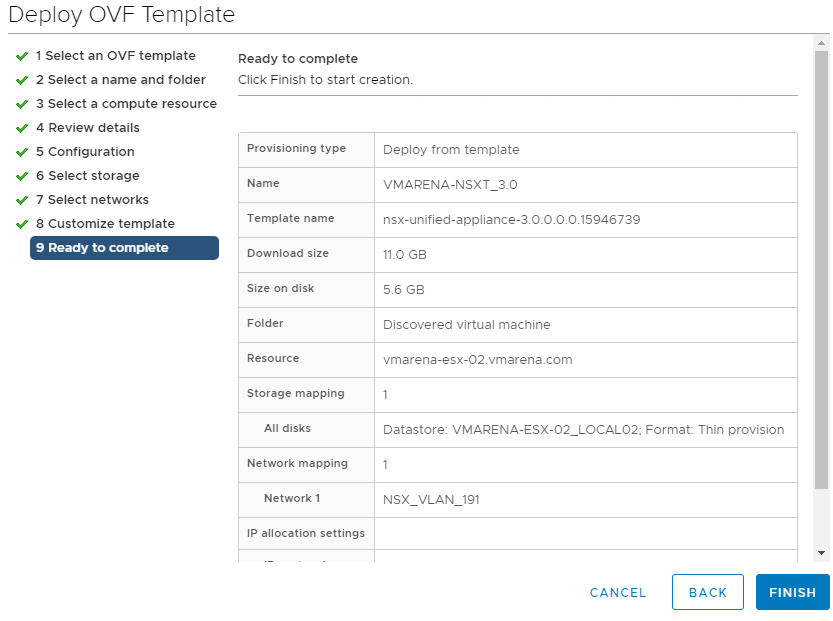Screen dimensions: 833x621
Task: Open step 4 Review details
Action: [88, 127]
